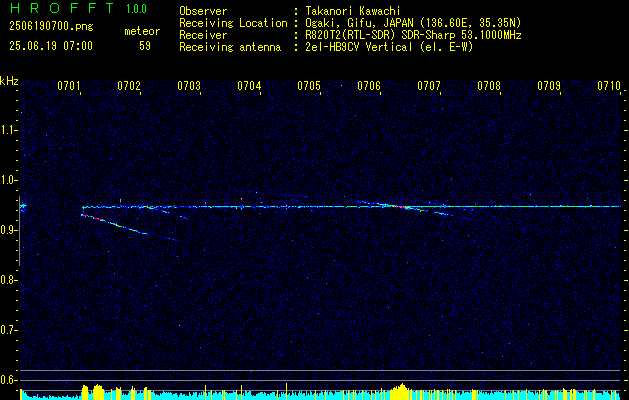Click the meteor count 59
629x400 pixels.
145,46
